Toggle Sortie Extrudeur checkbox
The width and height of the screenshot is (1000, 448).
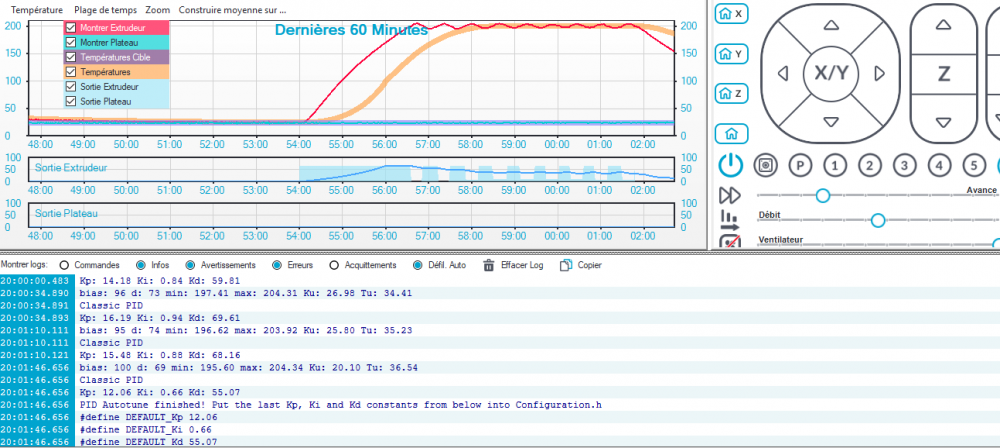71,86
